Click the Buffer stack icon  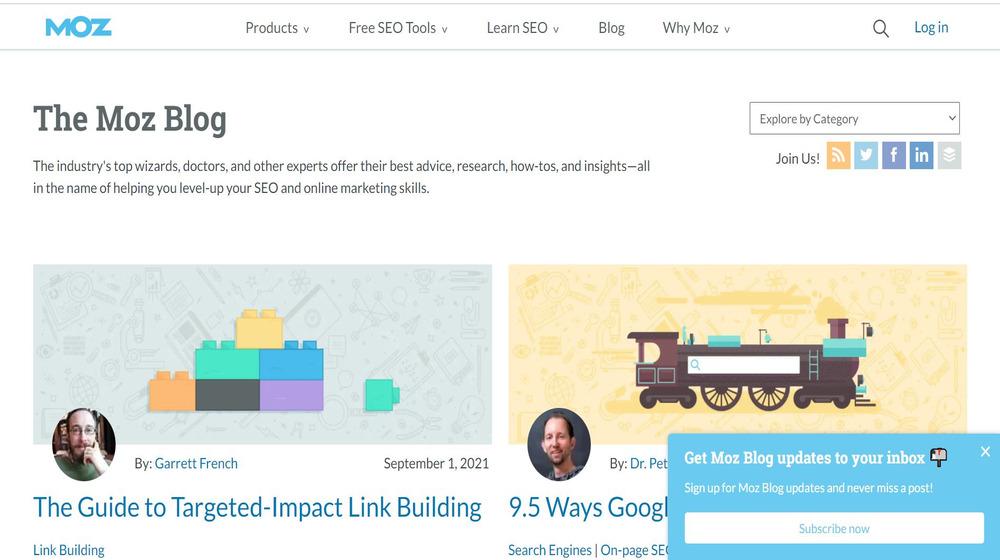point(949,156)
